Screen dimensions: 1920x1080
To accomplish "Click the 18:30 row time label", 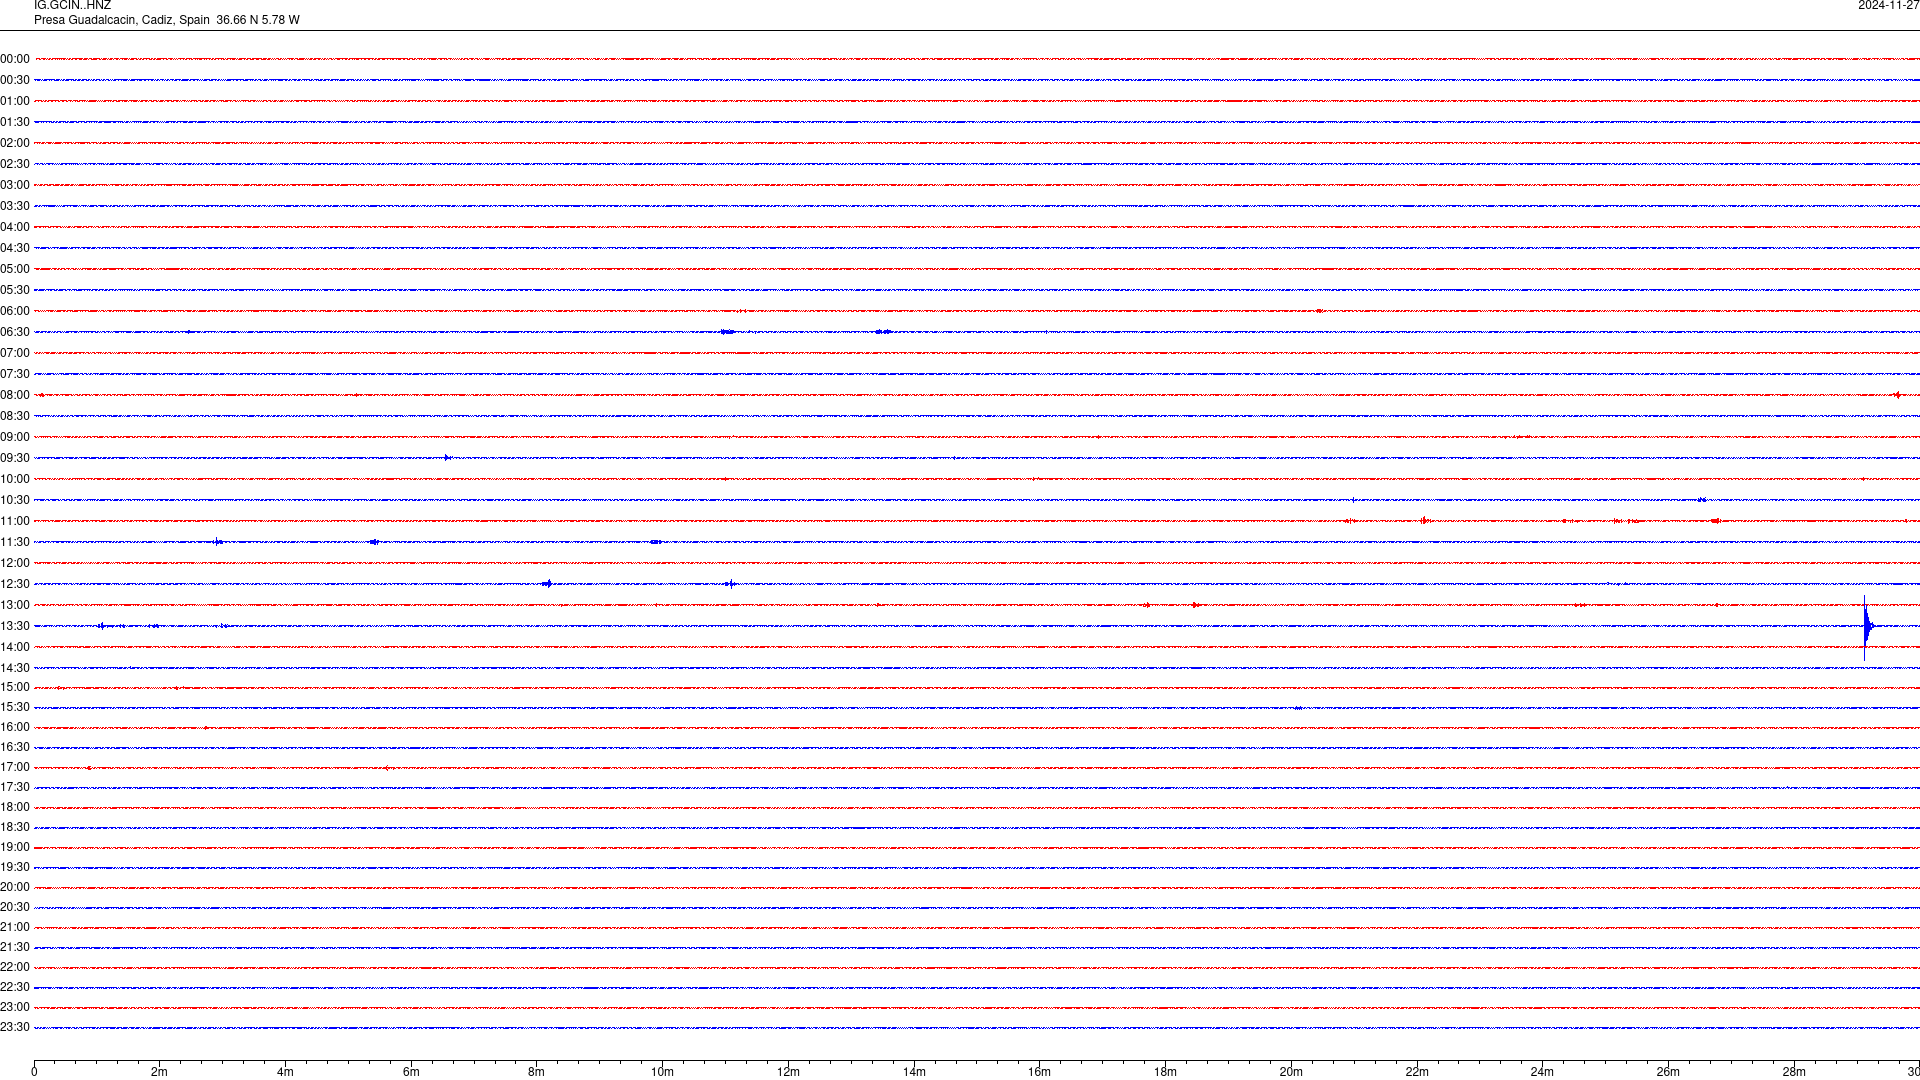I will [15, 827].
